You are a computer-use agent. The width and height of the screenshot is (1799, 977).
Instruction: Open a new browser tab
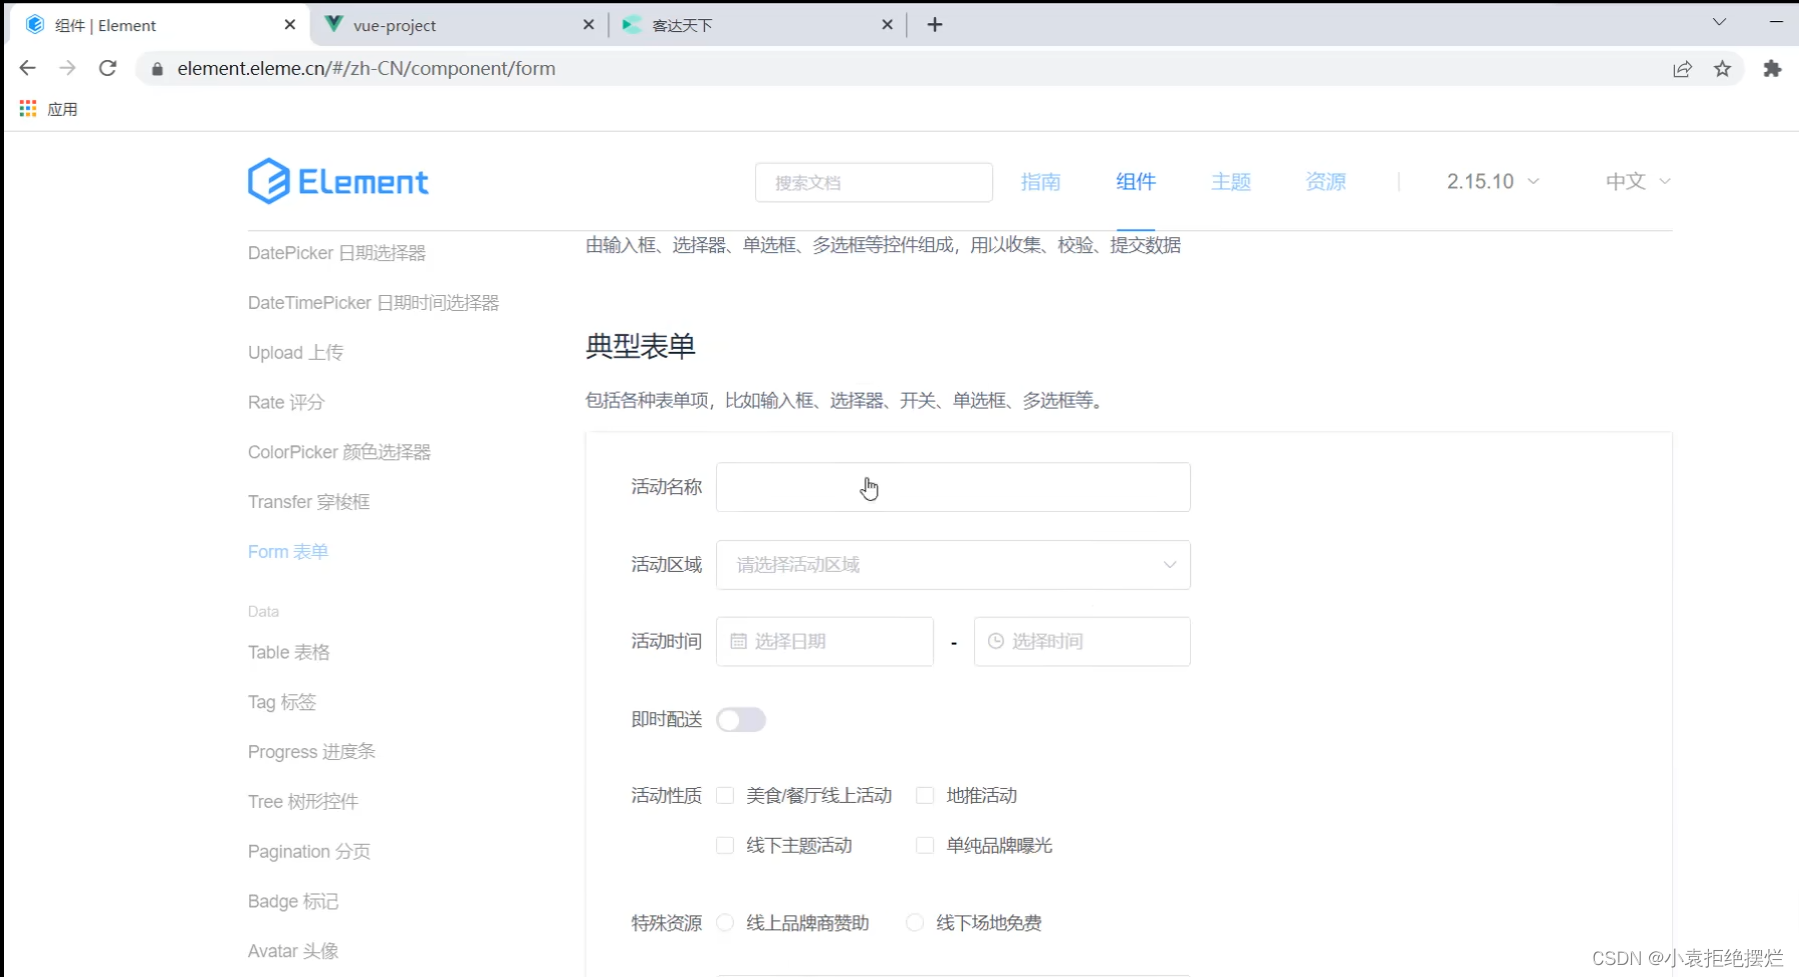point(935,25)
